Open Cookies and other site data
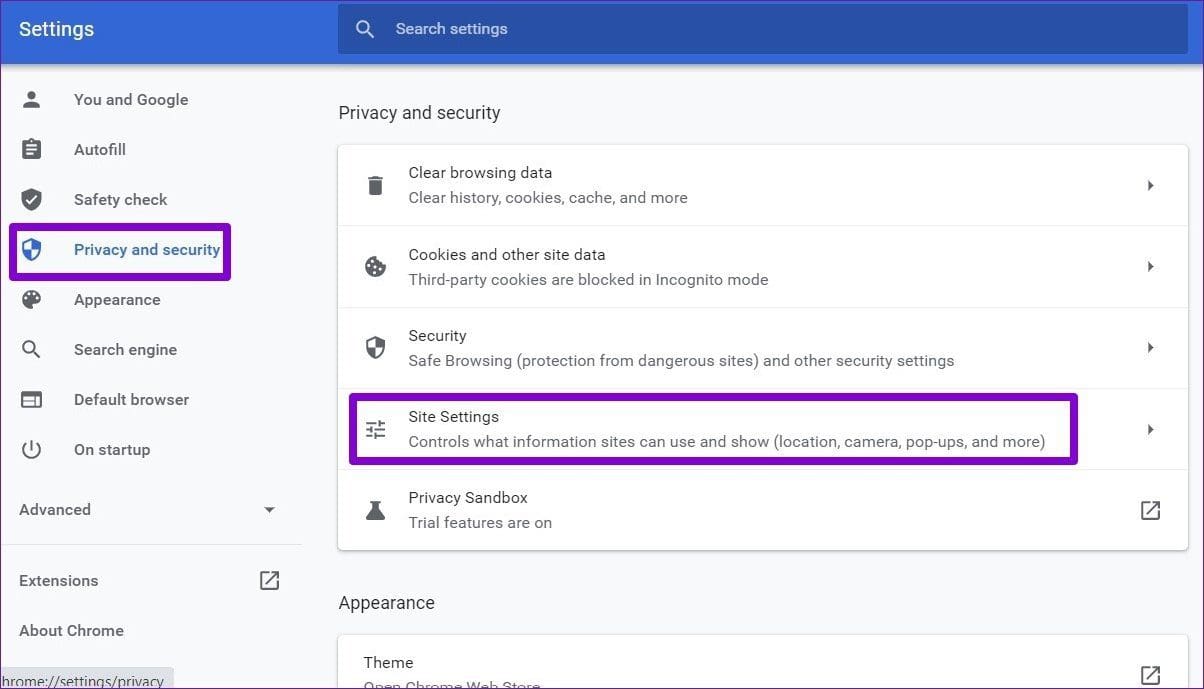 [763, 267]
